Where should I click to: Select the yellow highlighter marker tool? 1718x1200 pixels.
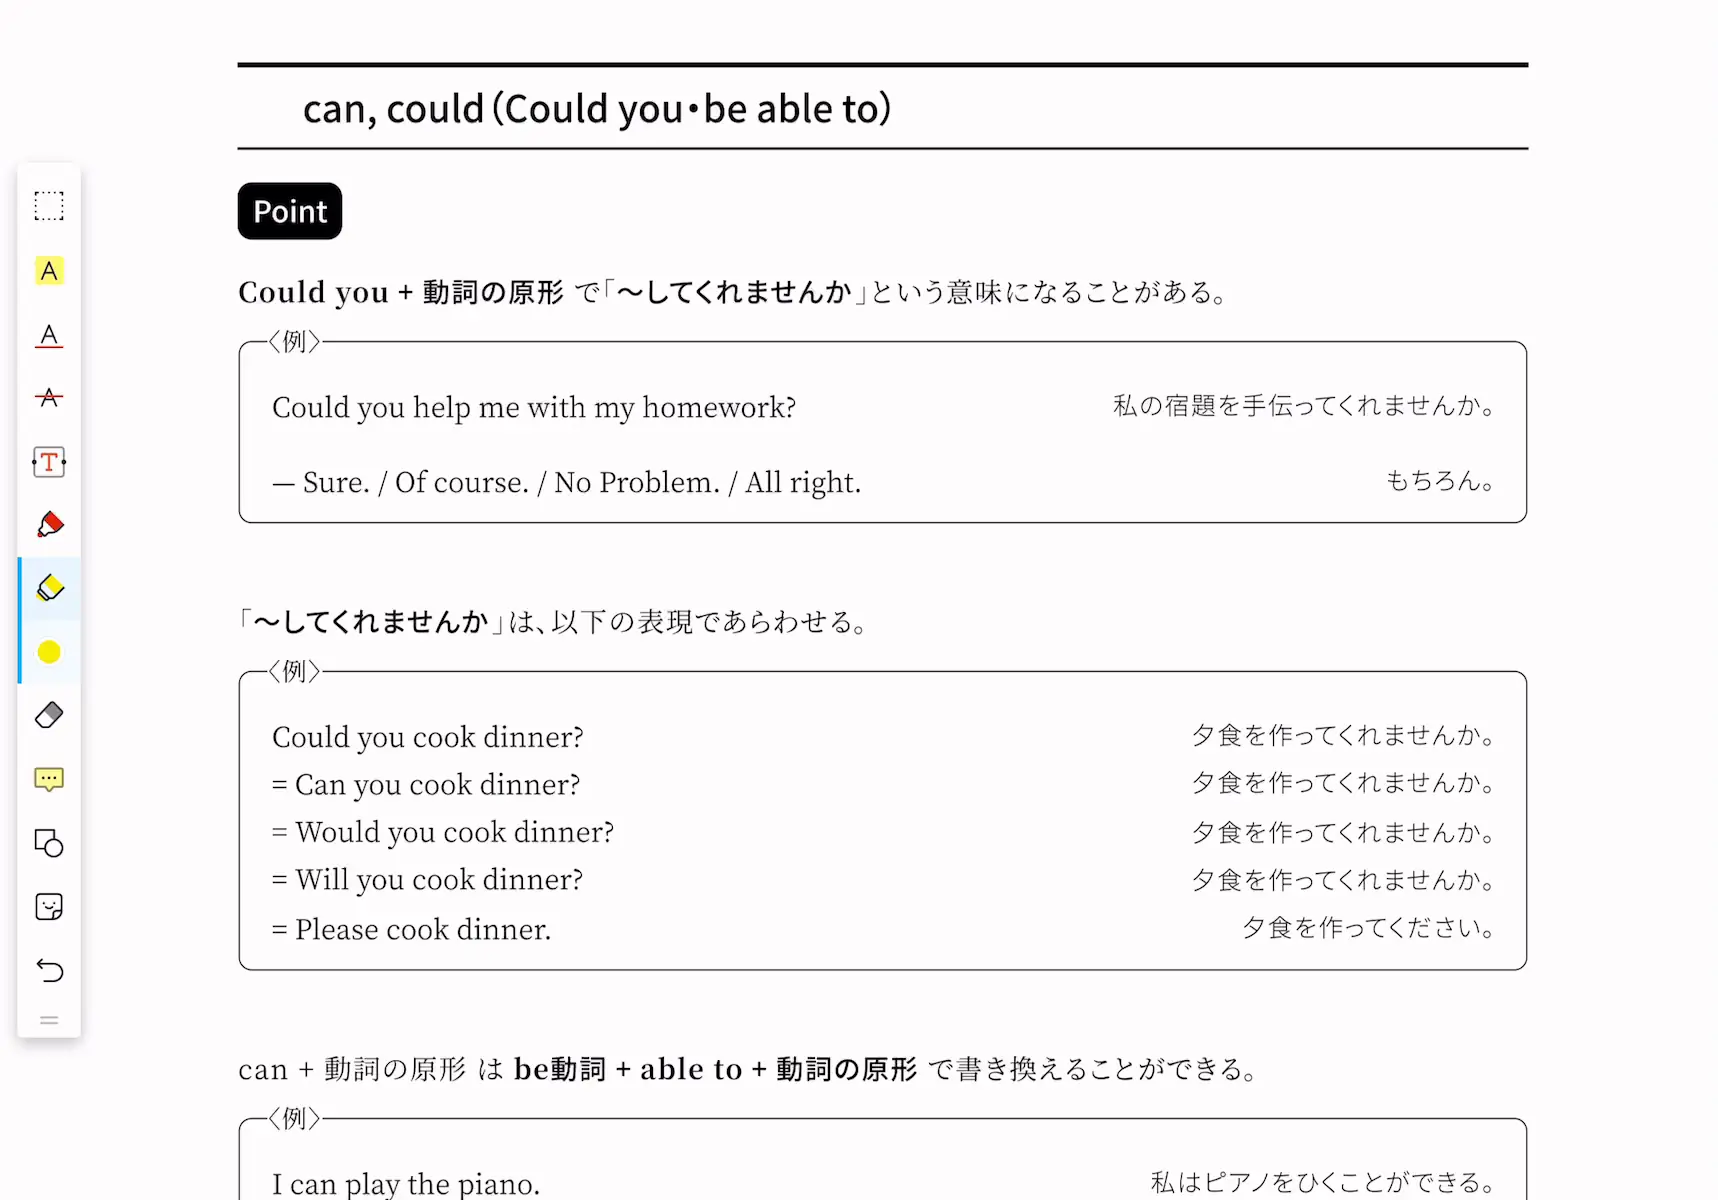(x=49, y=588)
